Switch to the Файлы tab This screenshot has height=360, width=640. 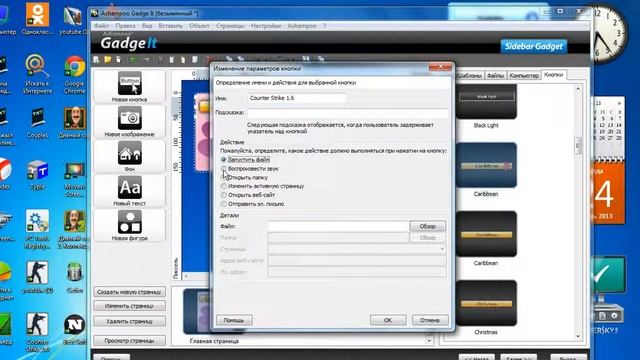(496, 76)
